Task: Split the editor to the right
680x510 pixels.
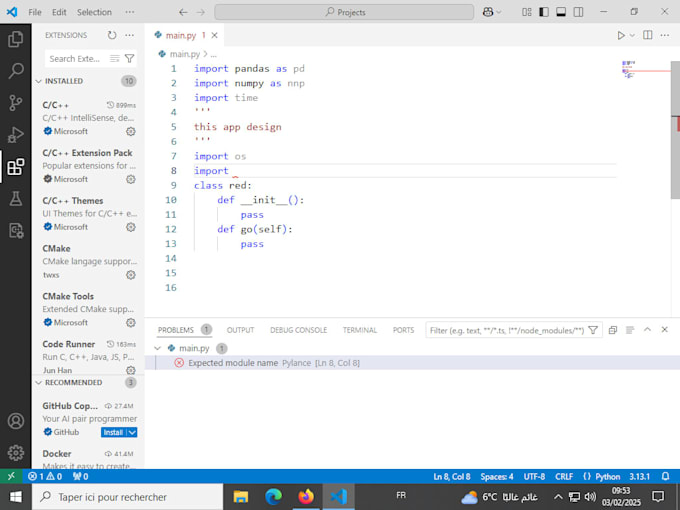Action: [x=647, y=35]
